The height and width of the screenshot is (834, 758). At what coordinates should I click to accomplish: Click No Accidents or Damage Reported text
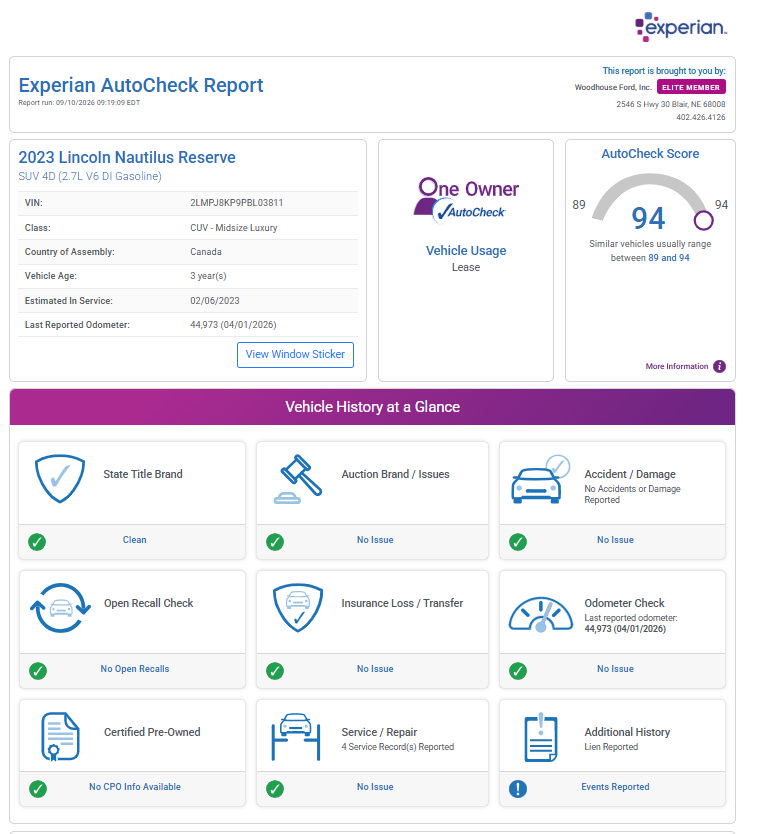pyautogui.click(x=632, y=494)
